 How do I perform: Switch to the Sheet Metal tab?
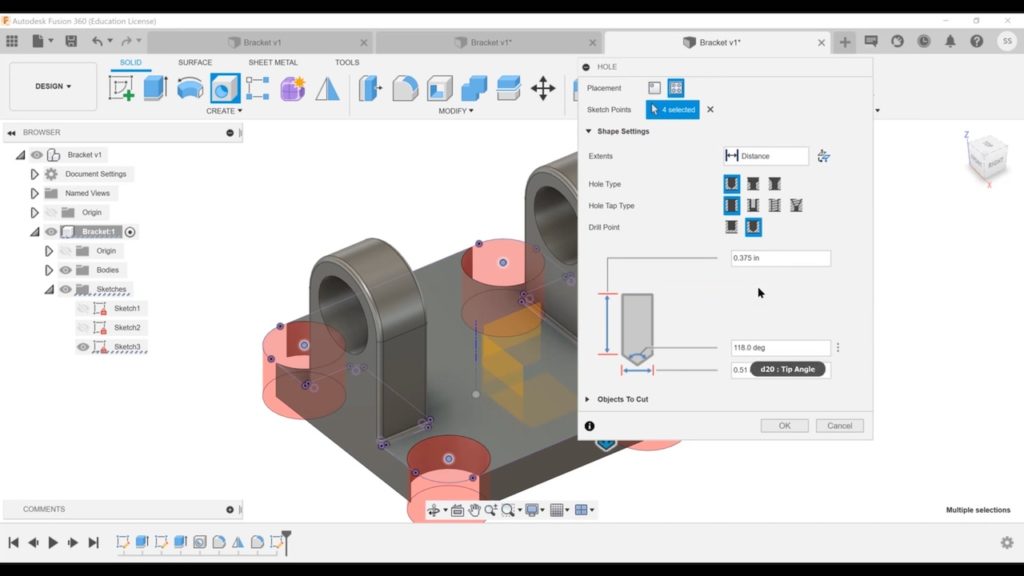pos(273,62)
